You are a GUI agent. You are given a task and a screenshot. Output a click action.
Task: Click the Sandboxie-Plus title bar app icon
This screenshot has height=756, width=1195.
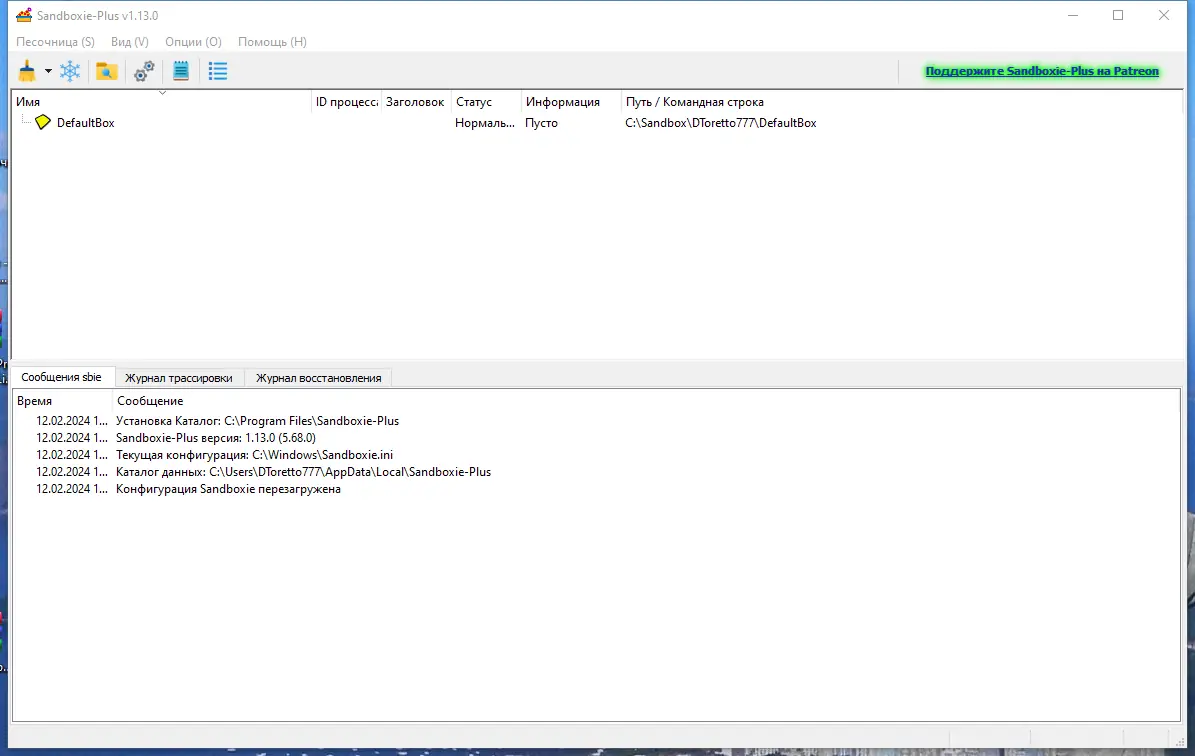coord(24,15)
